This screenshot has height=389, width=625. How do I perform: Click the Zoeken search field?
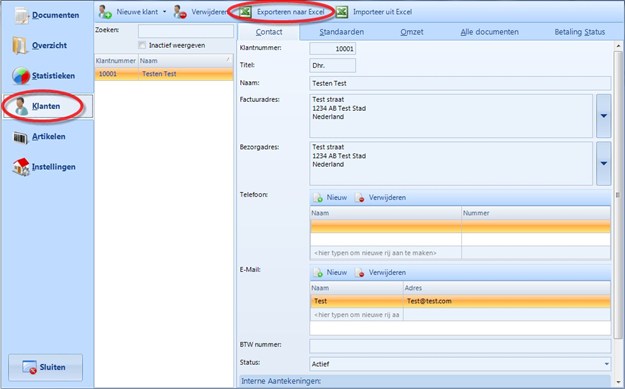coord(186,31)
